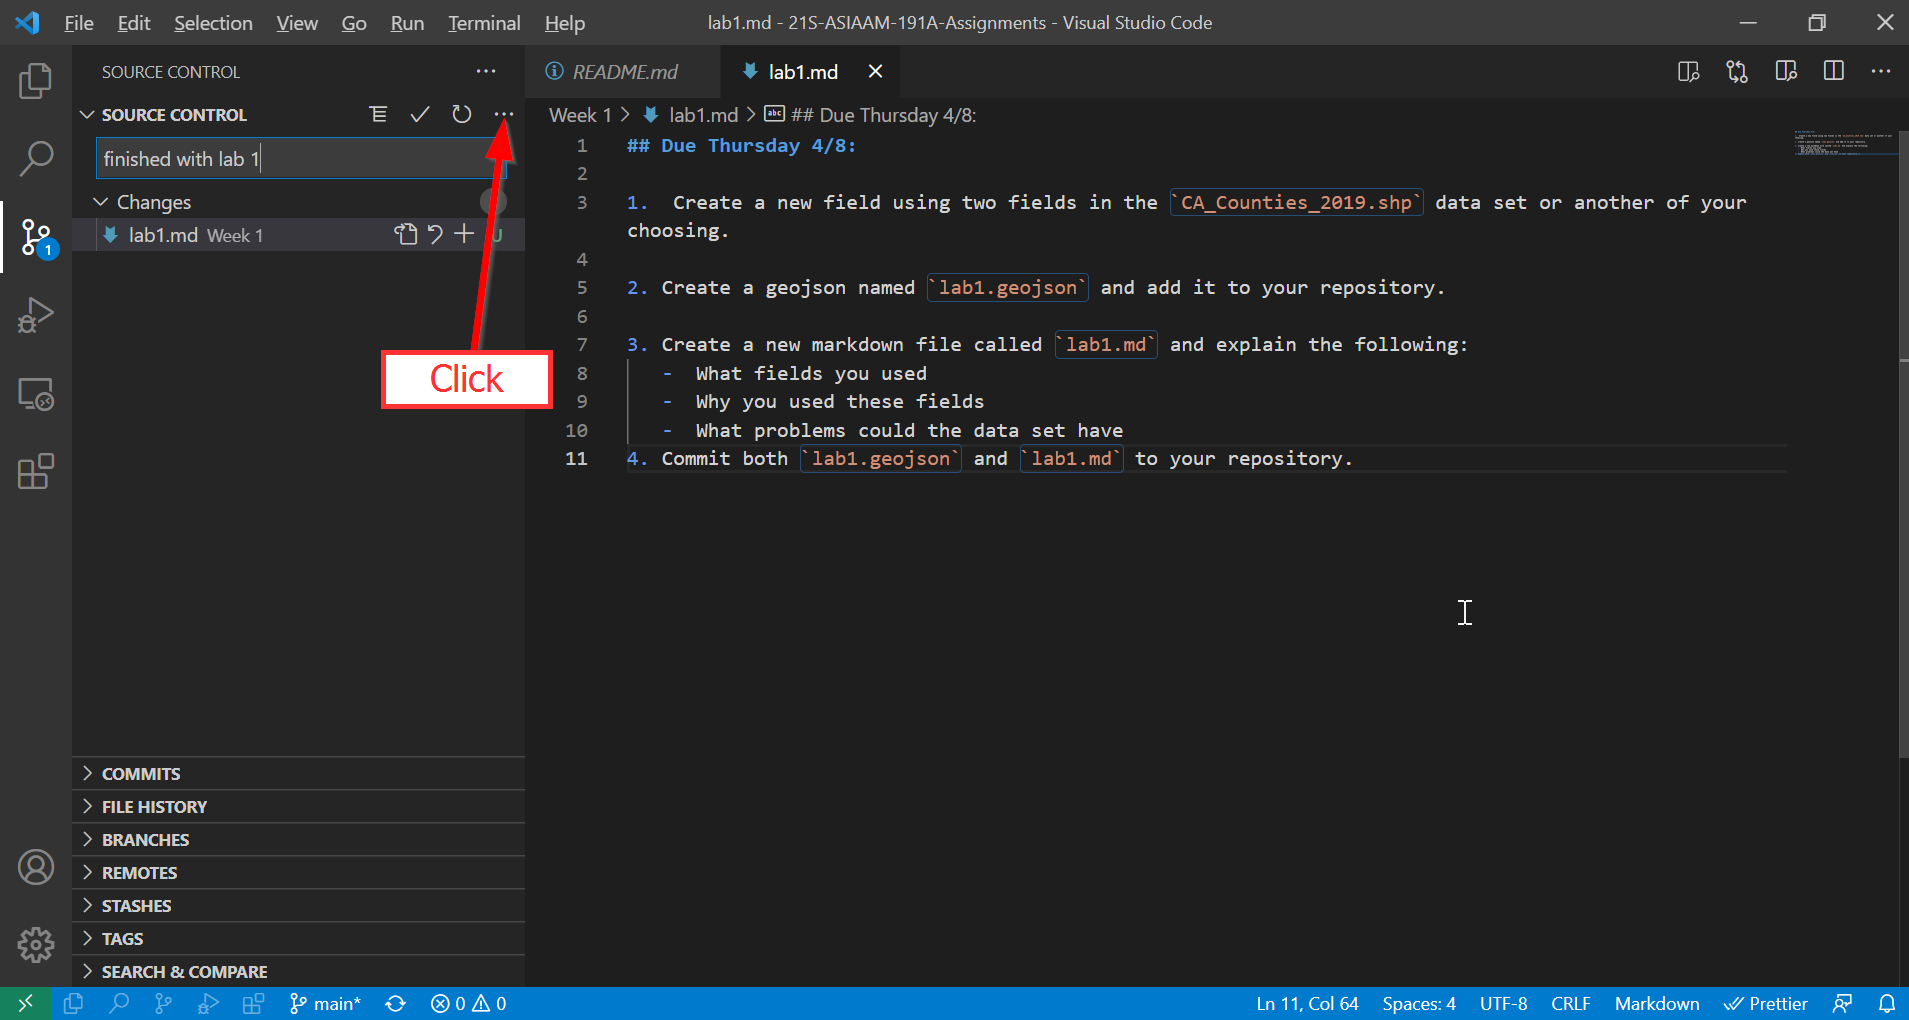Viewport: 1909px width, 1020px height.
Task: Open the Search view in activity bar
Action: click(x=36, y=158)
